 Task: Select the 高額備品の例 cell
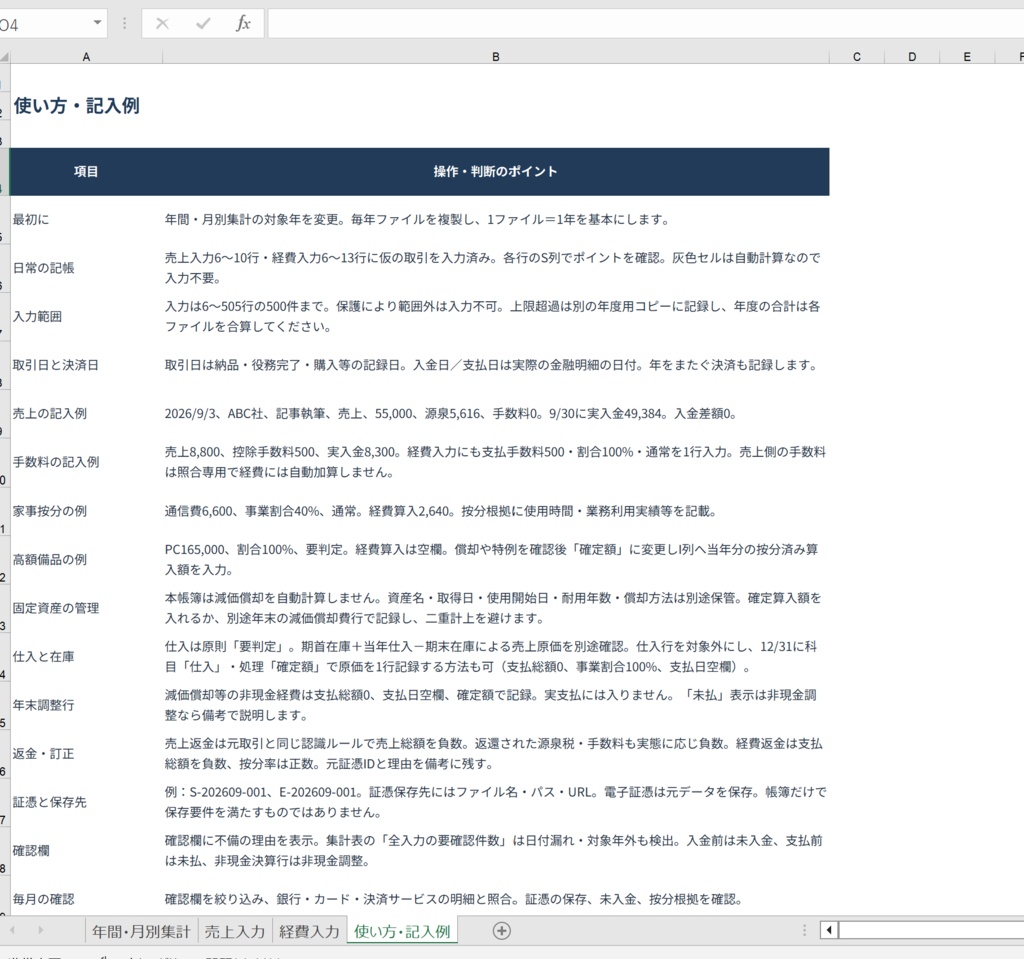point(86,559)
